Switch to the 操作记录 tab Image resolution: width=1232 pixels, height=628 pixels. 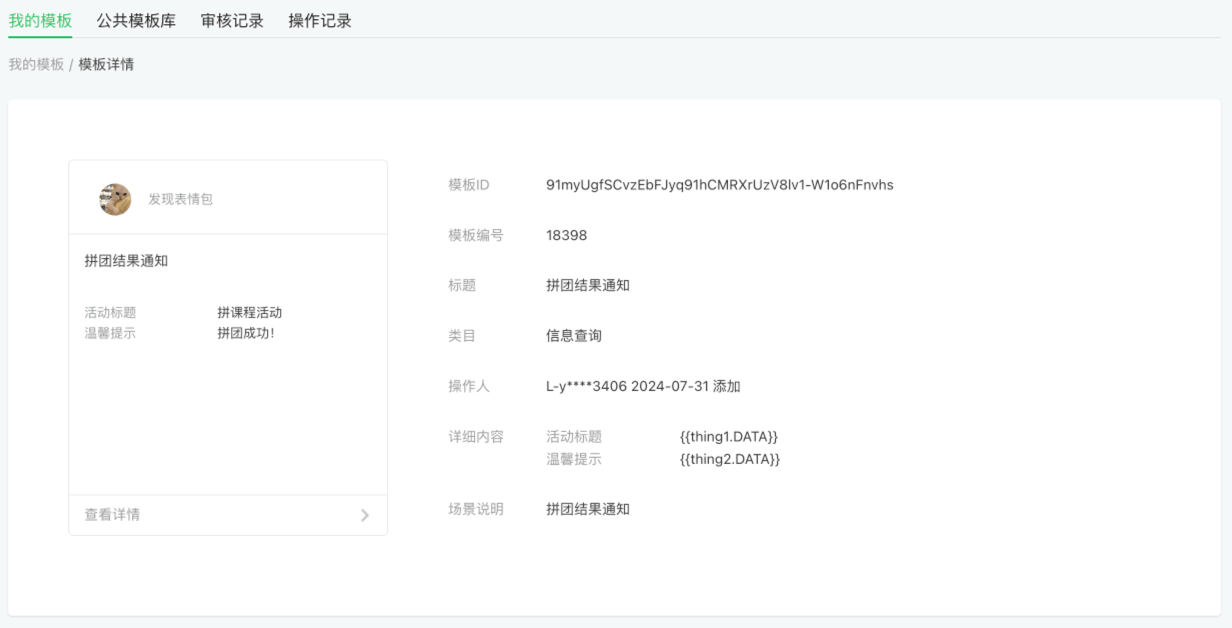point(318,19)
